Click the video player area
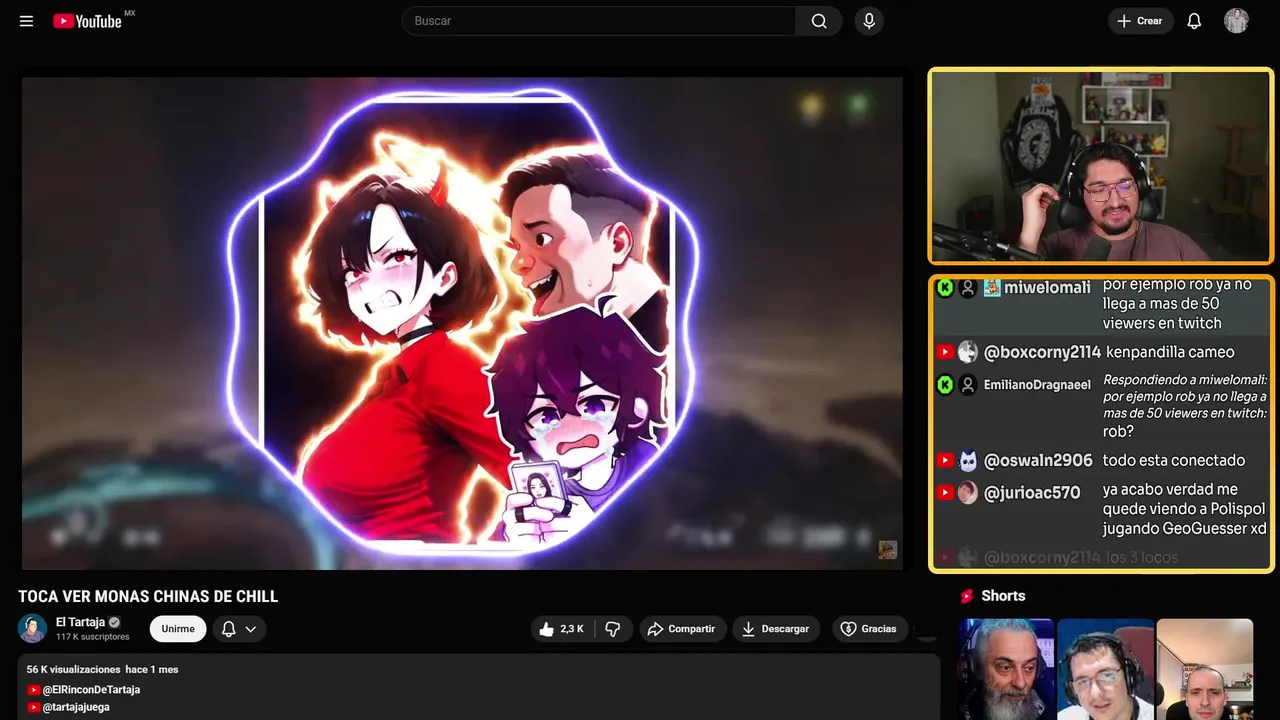 462,323
